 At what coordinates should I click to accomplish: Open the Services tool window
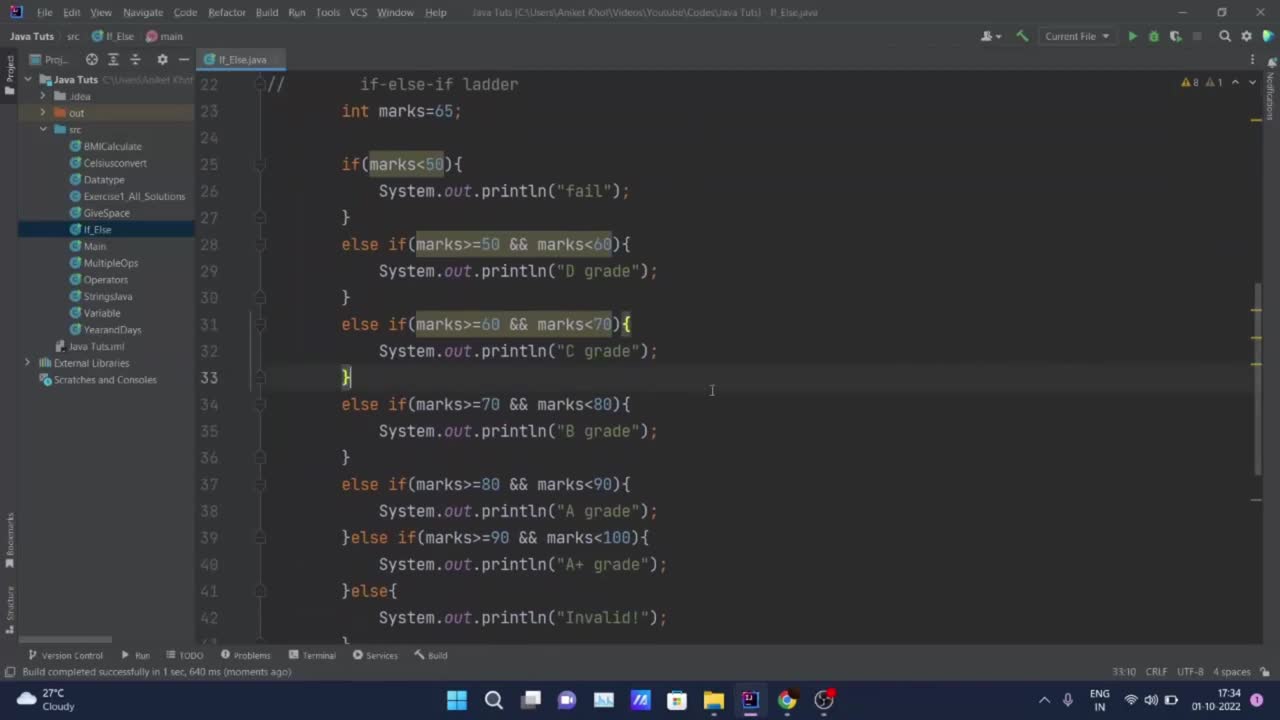pyautogui.click(x=375, y=655)
